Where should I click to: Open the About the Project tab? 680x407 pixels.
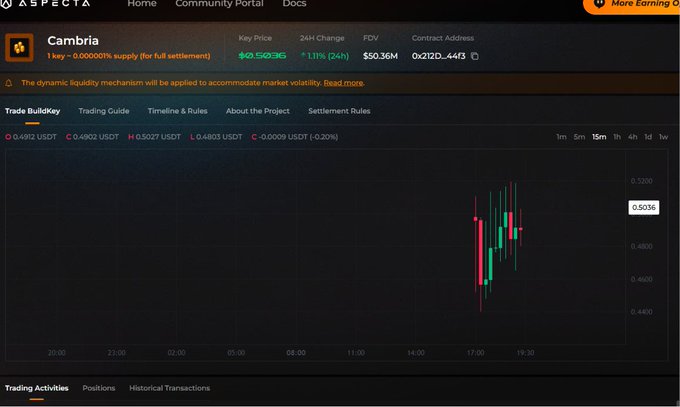tap(258, 111)
